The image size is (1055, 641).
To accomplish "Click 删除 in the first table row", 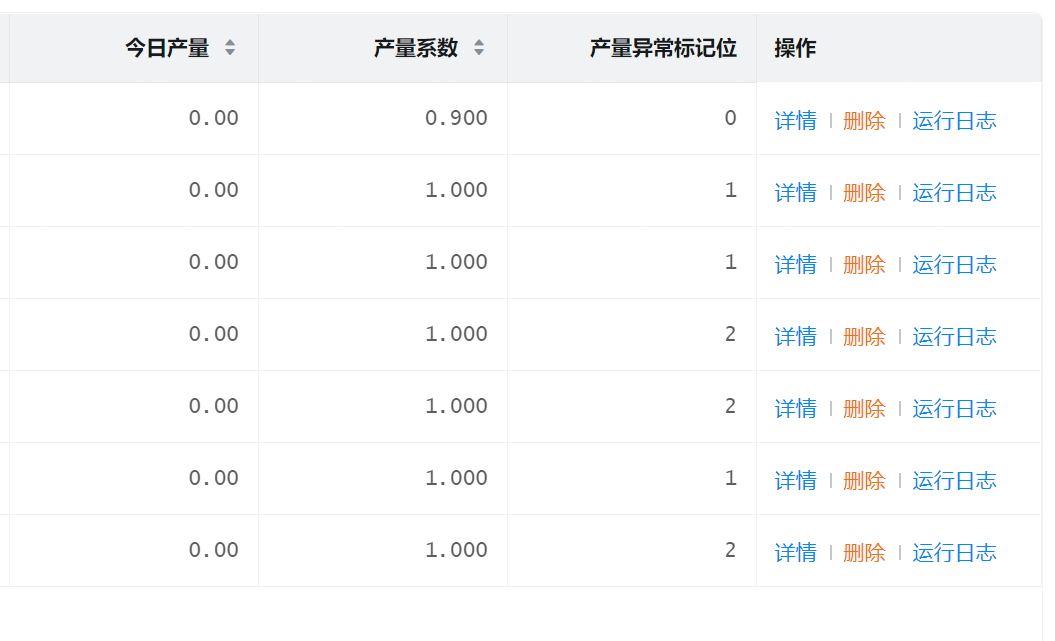I will click(864, 121).
